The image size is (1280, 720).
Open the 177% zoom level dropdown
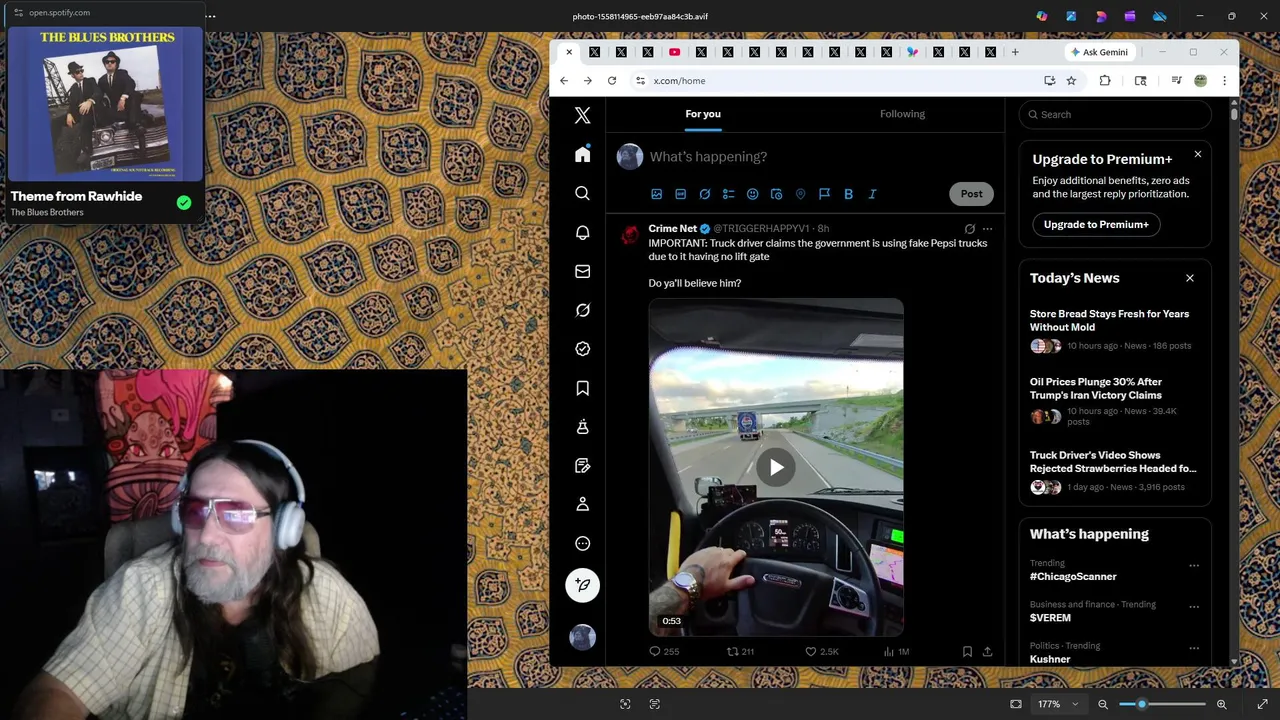point(1059,704)
